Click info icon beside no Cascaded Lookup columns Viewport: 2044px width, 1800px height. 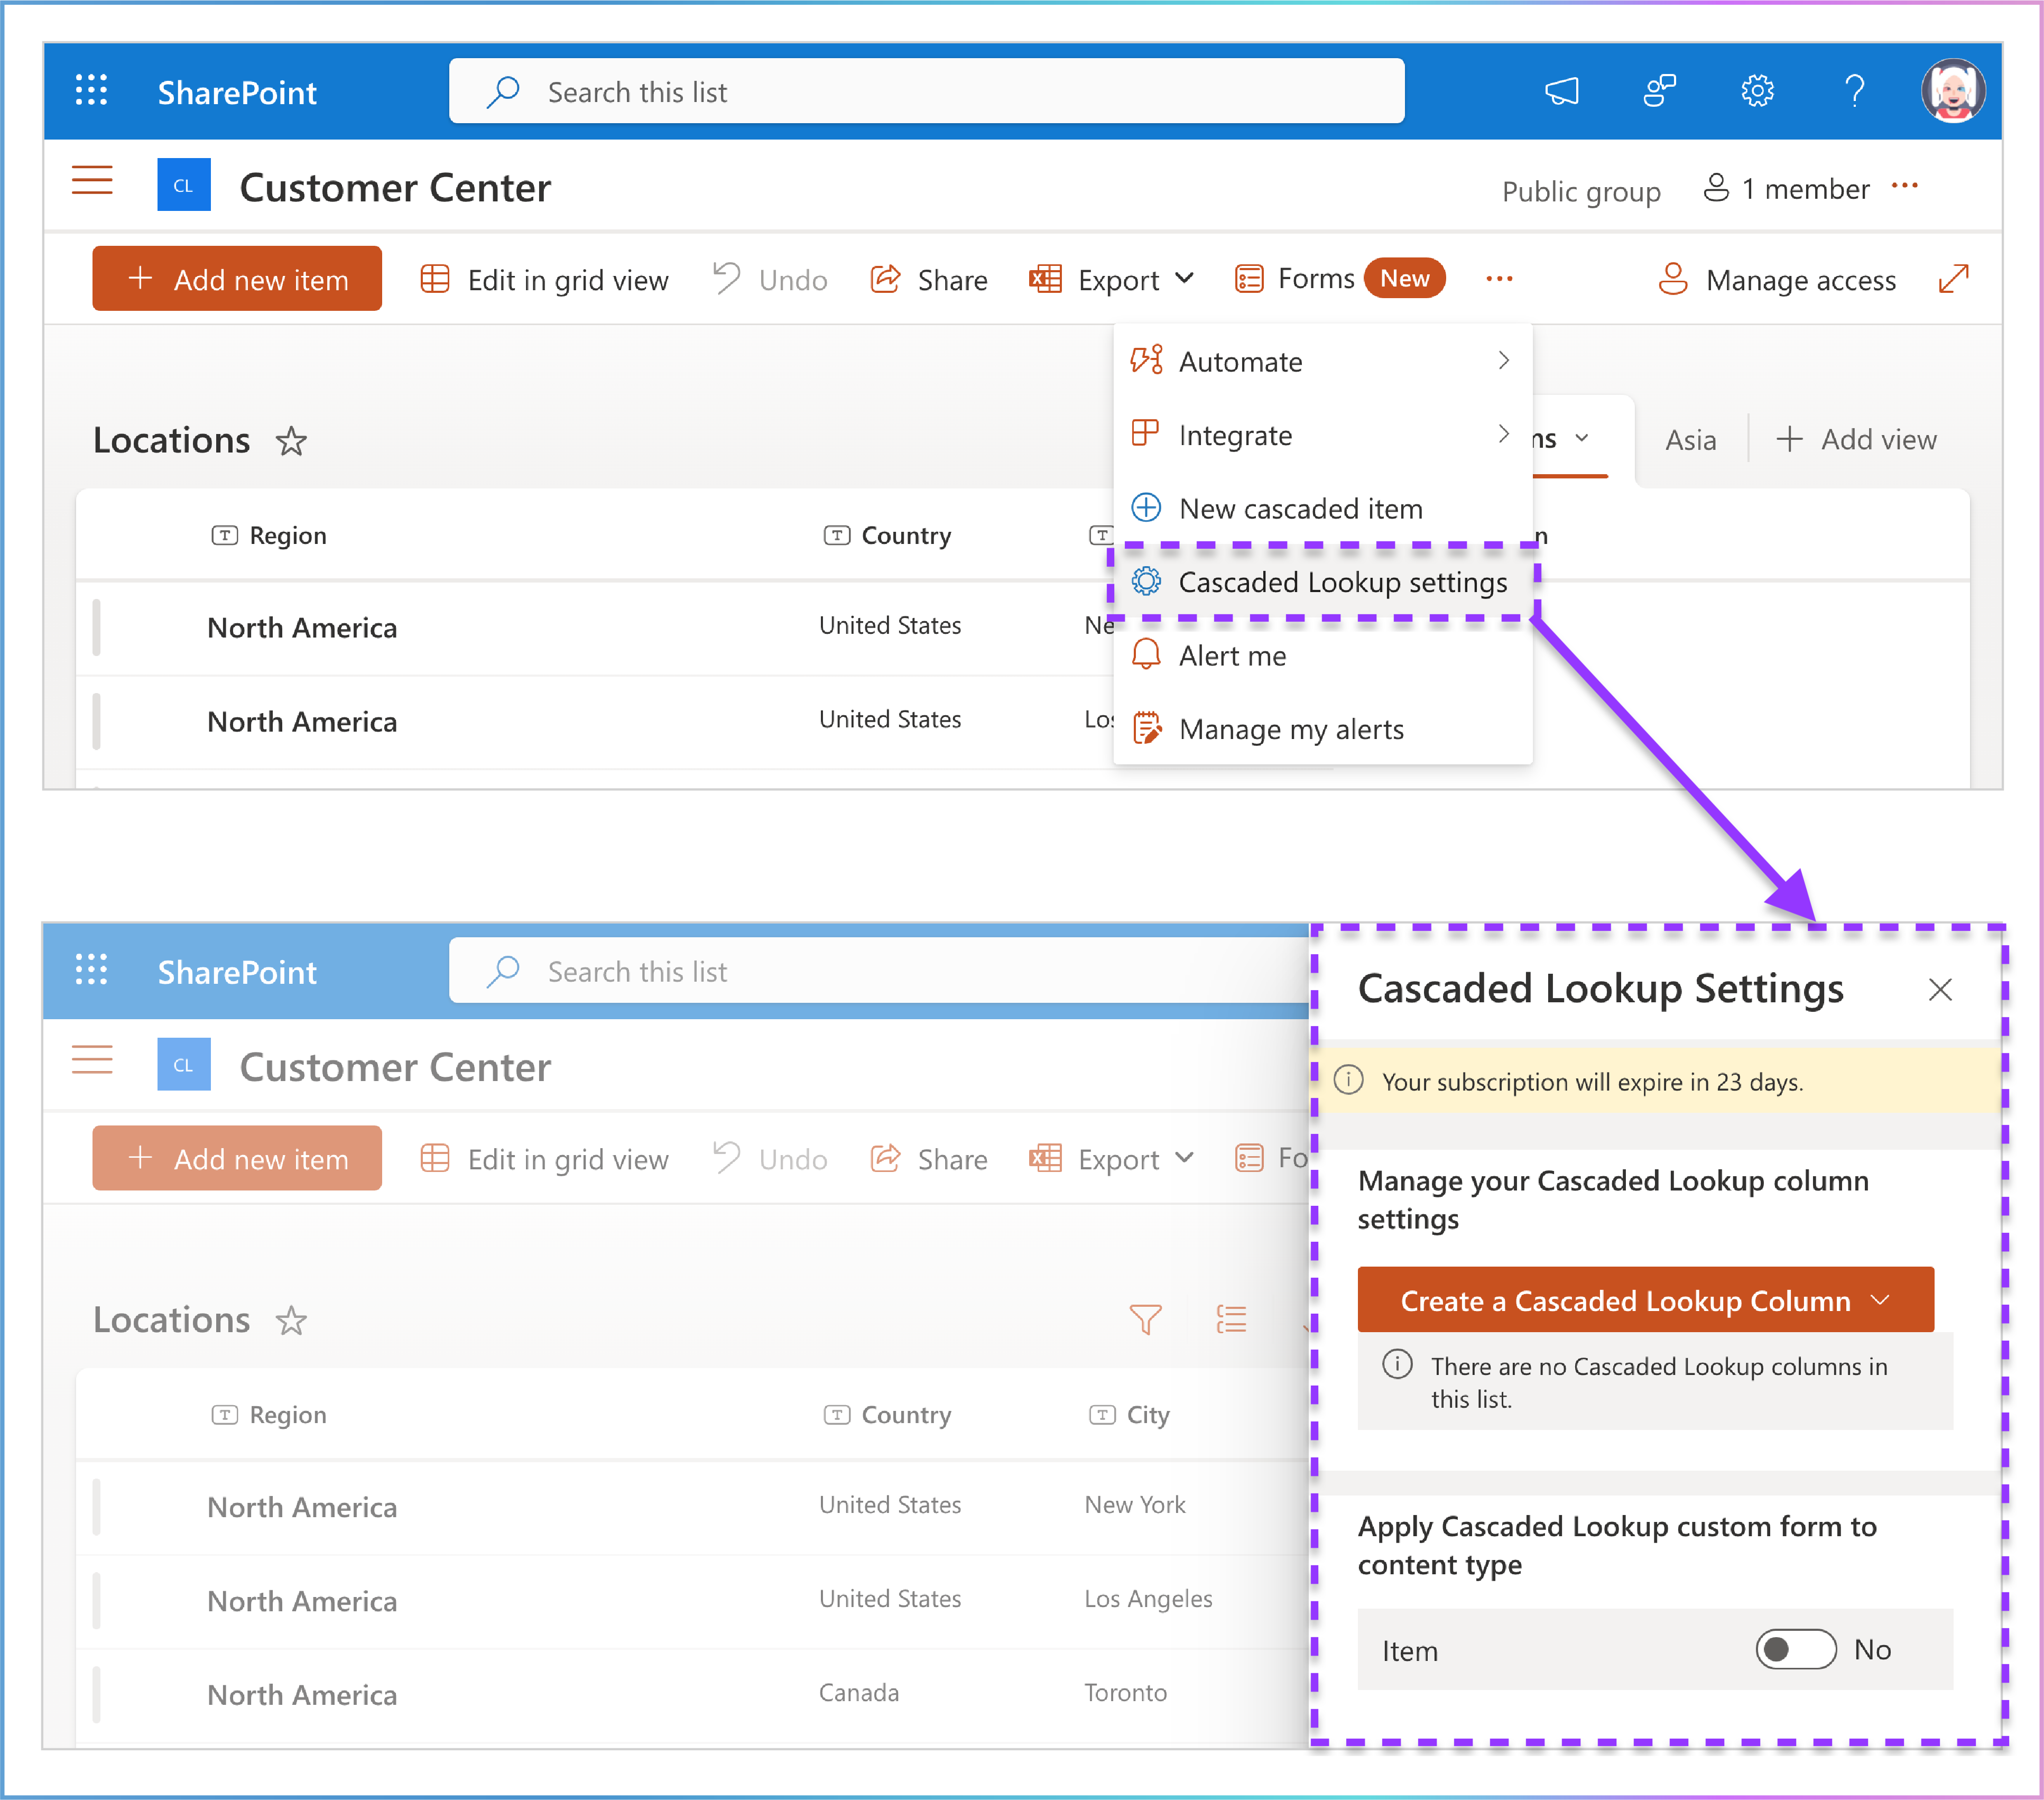coord(1397,1364)
